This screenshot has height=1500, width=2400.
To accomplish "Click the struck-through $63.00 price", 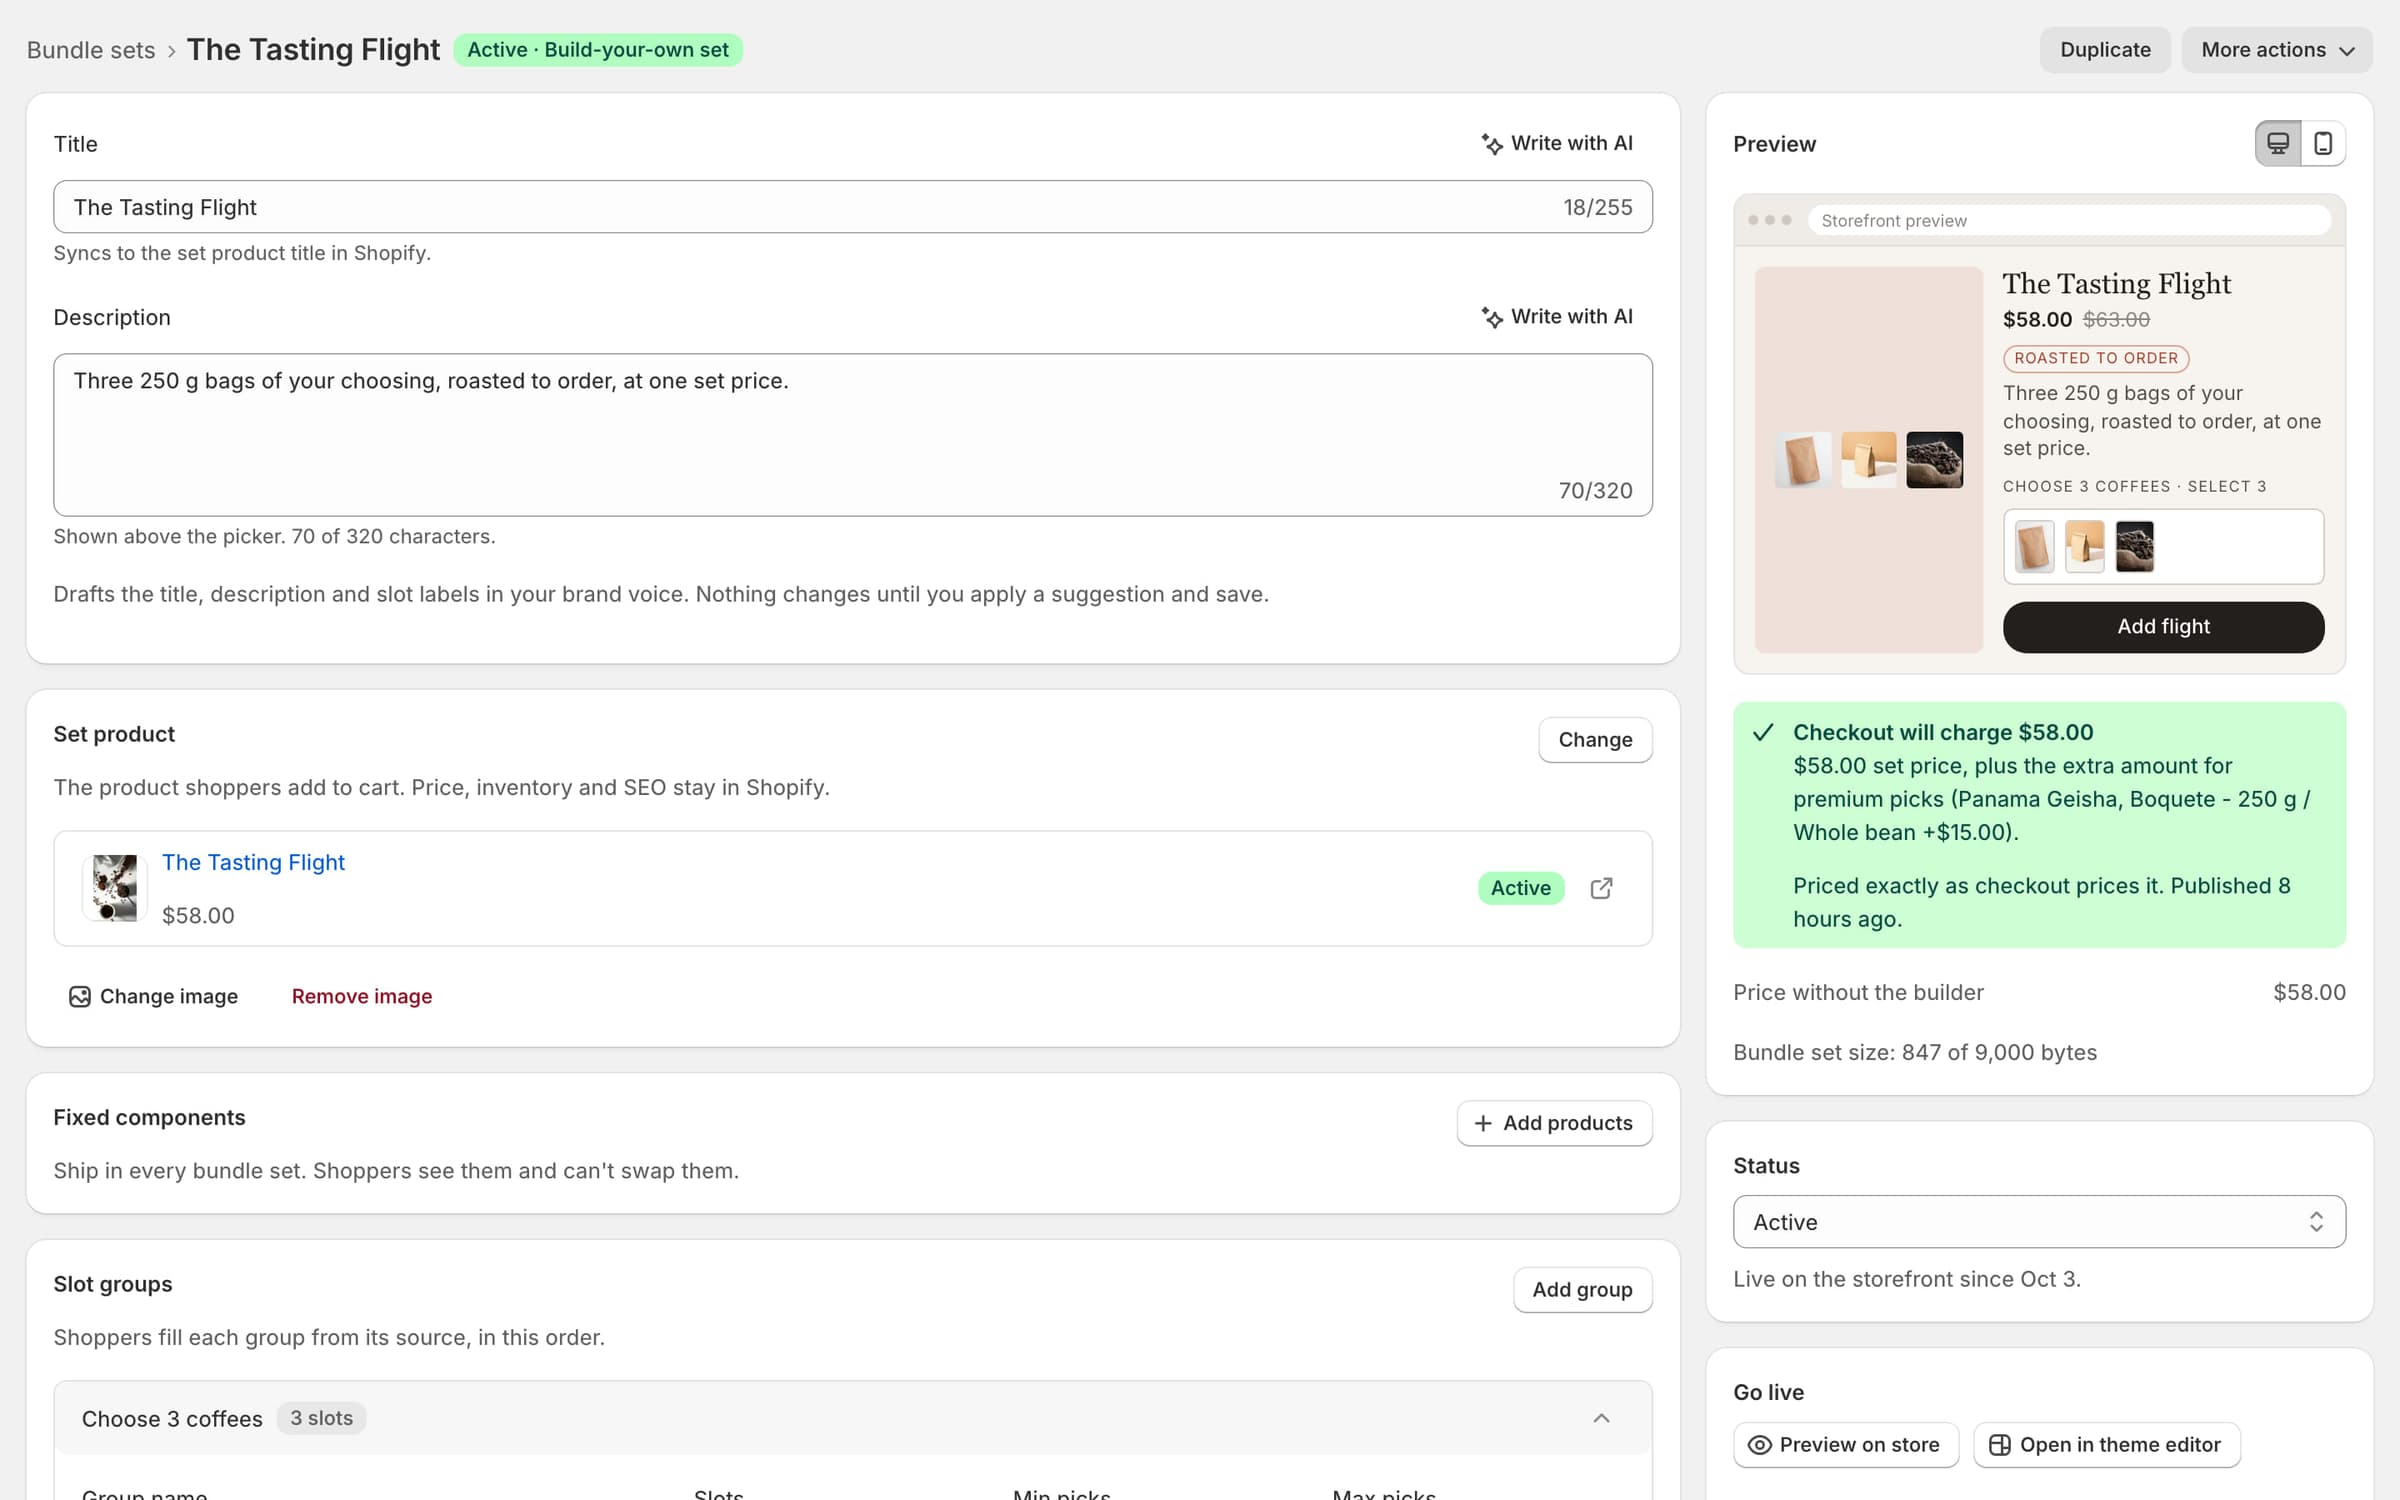I will coord(2116,319).
